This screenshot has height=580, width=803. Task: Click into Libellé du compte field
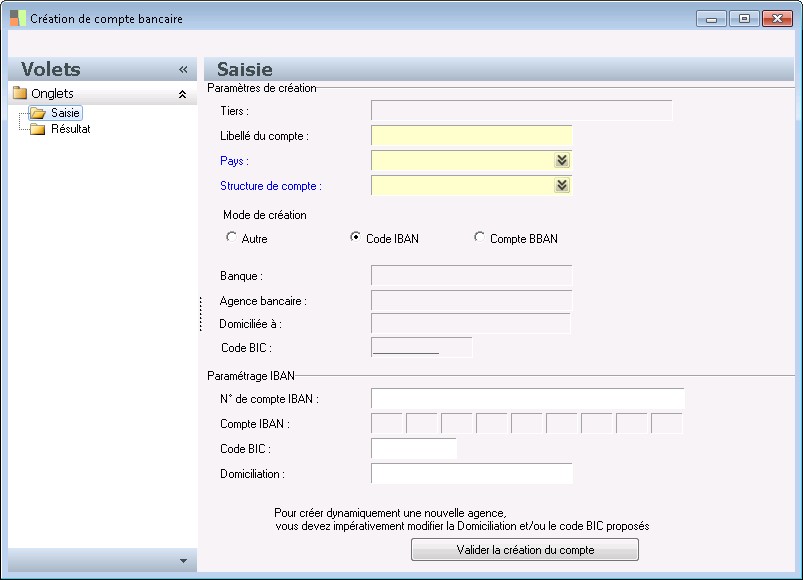point(471,135)
